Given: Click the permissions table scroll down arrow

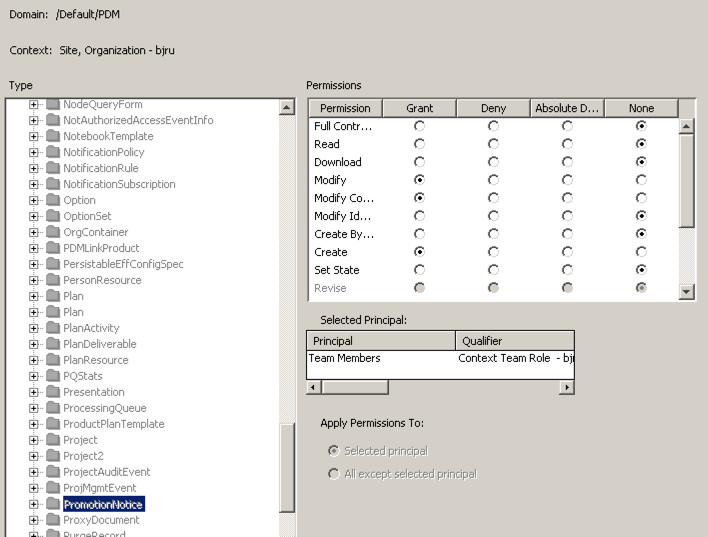Looking at the screenshot, I should pyautogui.click(x=686, y=292).
